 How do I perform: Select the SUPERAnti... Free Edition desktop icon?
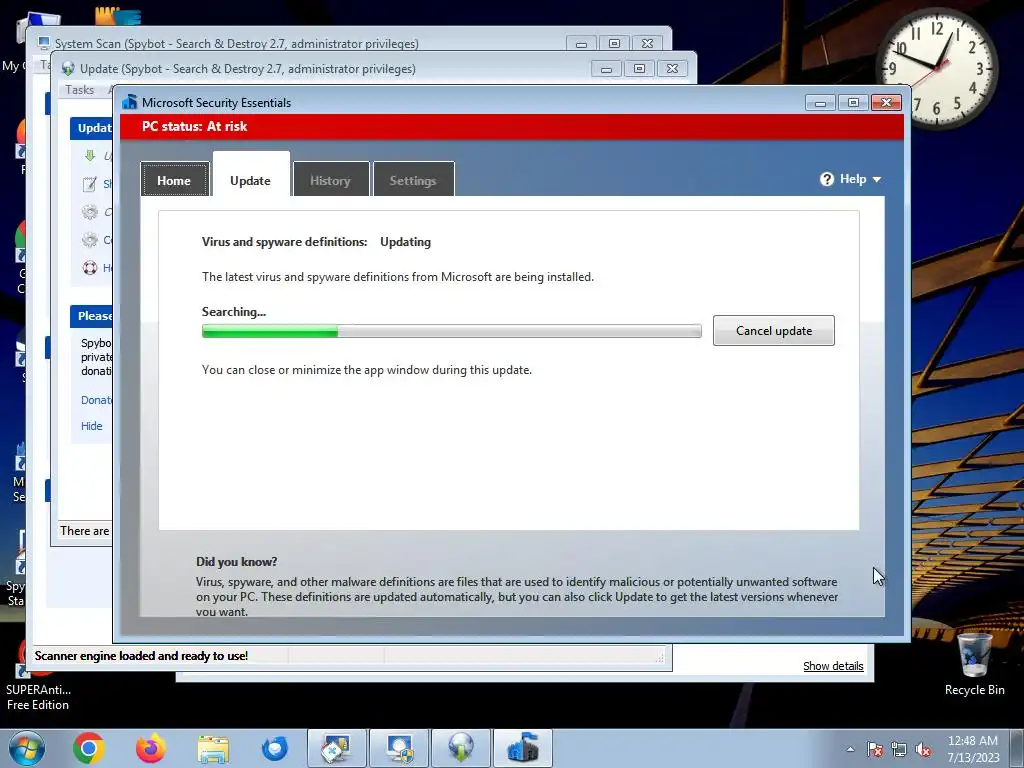pyautogui.click(x=38, y=673)
